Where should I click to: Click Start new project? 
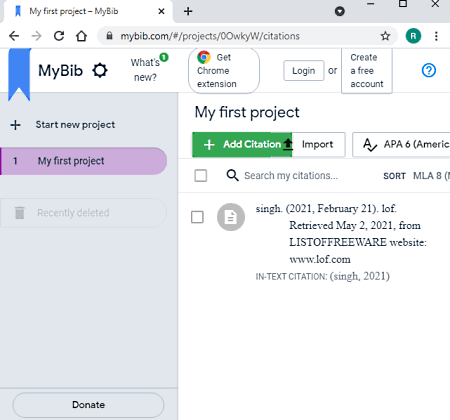(75, 125)
